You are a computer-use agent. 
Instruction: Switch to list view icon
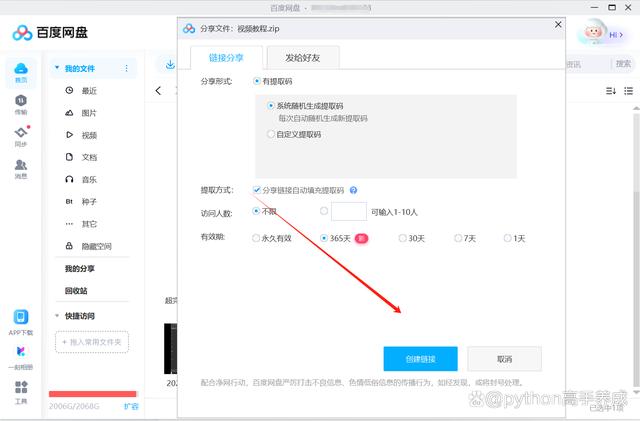point(629,91)
